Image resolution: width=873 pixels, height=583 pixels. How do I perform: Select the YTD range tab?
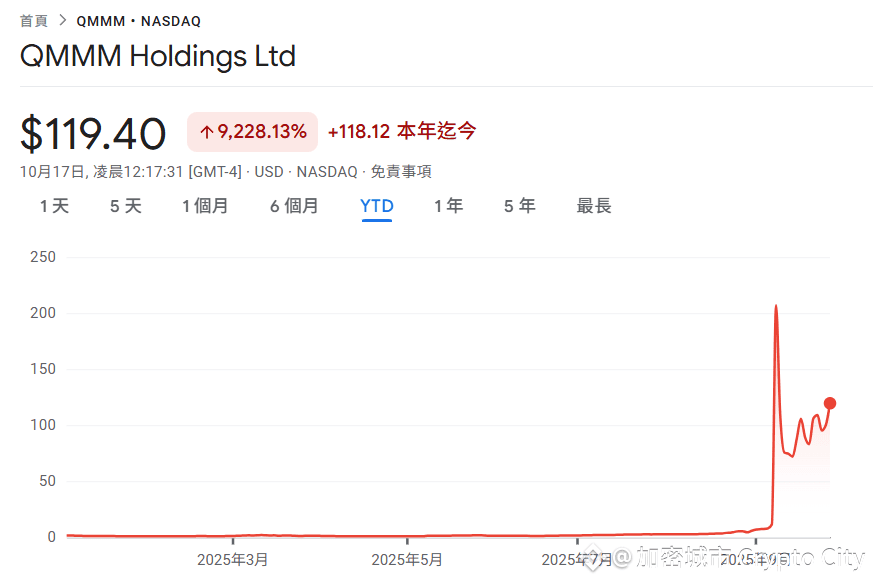(x=377, y=206)
